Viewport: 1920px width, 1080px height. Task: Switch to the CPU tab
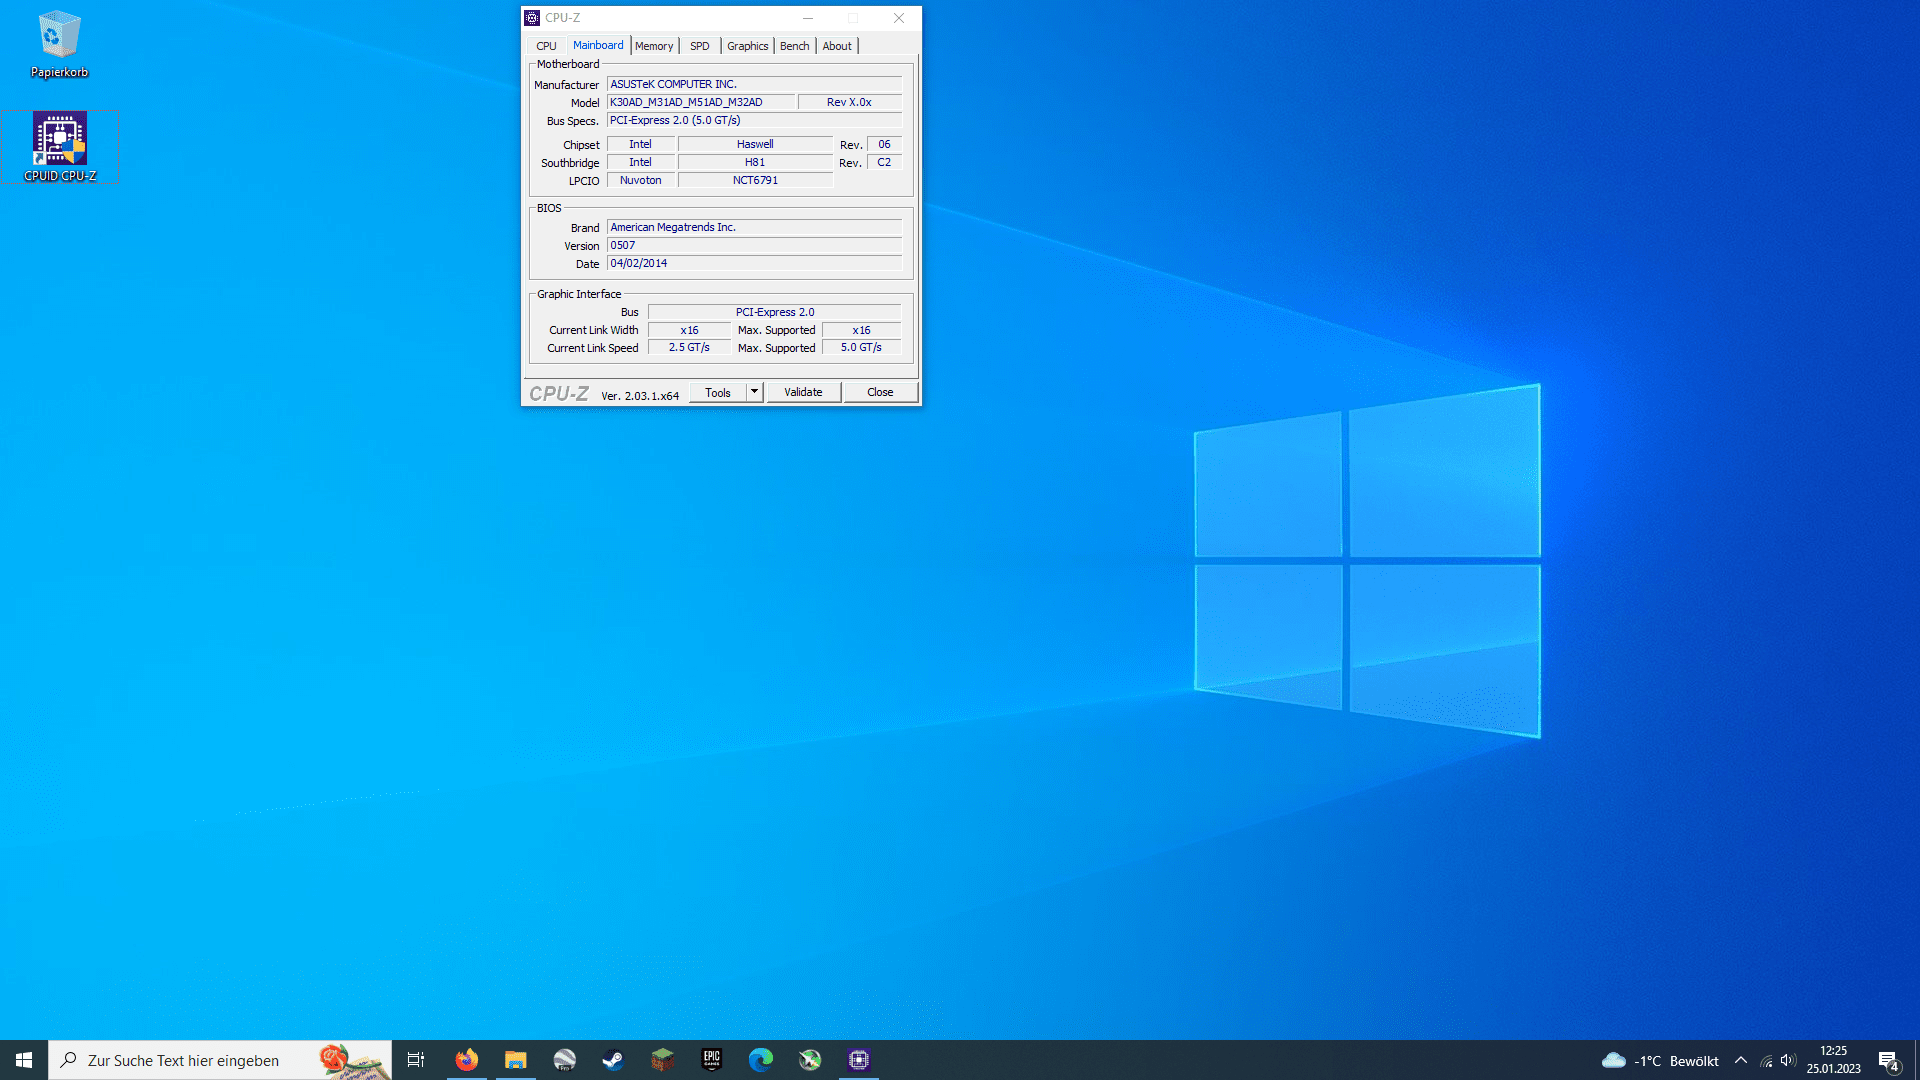pos(546,46)
